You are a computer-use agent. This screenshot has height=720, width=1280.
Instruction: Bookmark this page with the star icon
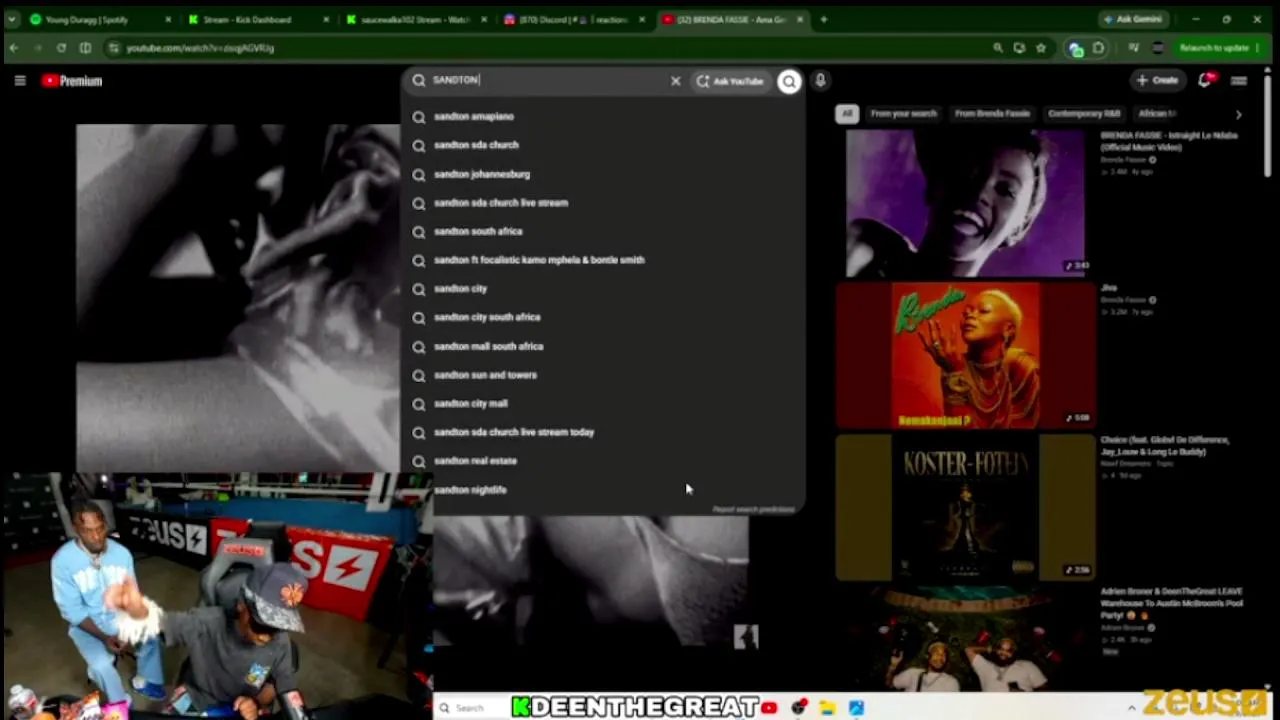coord(1041,48)
